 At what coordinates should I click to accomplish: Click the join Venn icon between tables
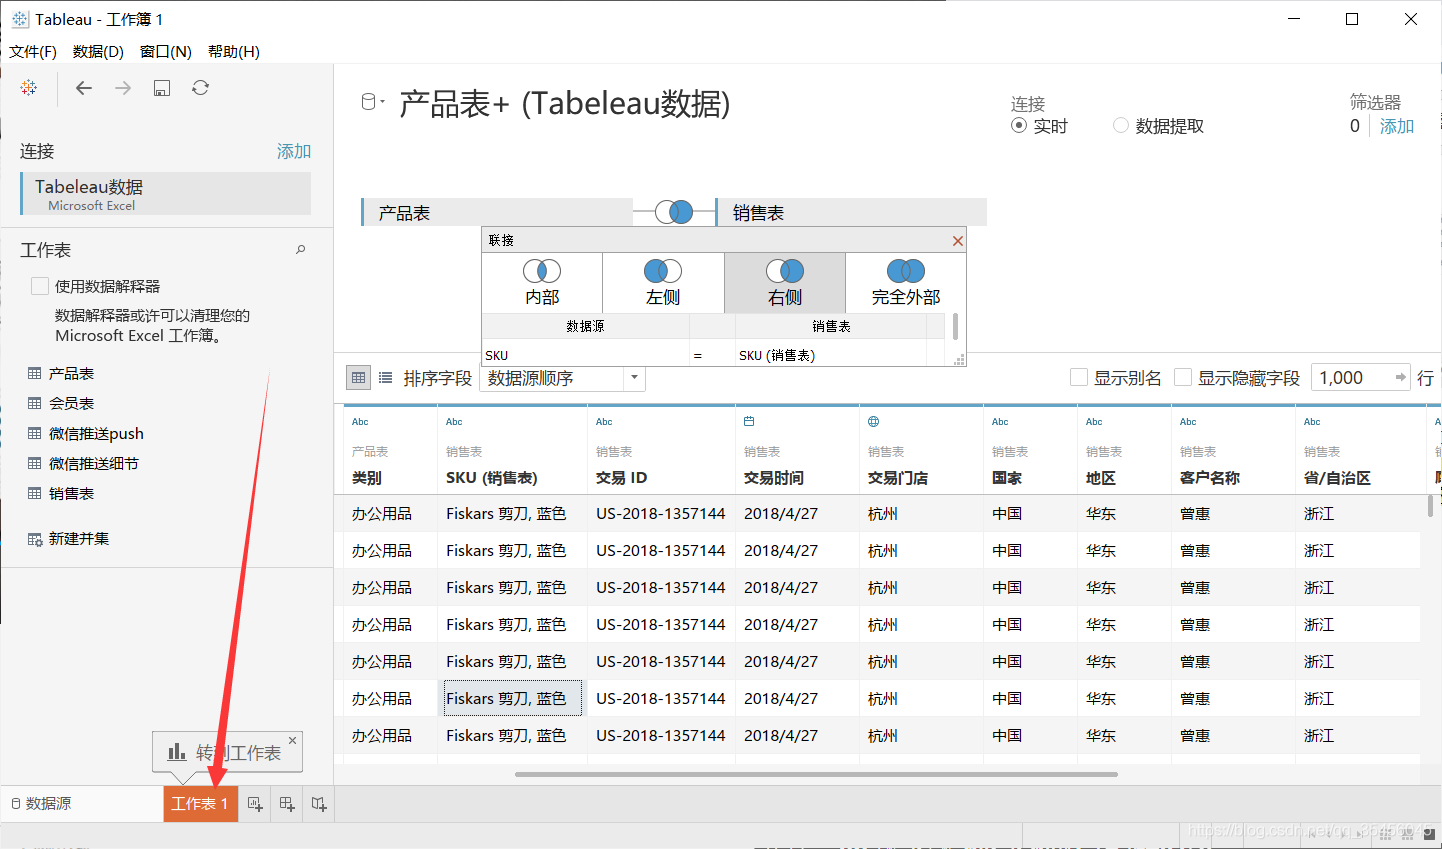click(x=674, y=212)
